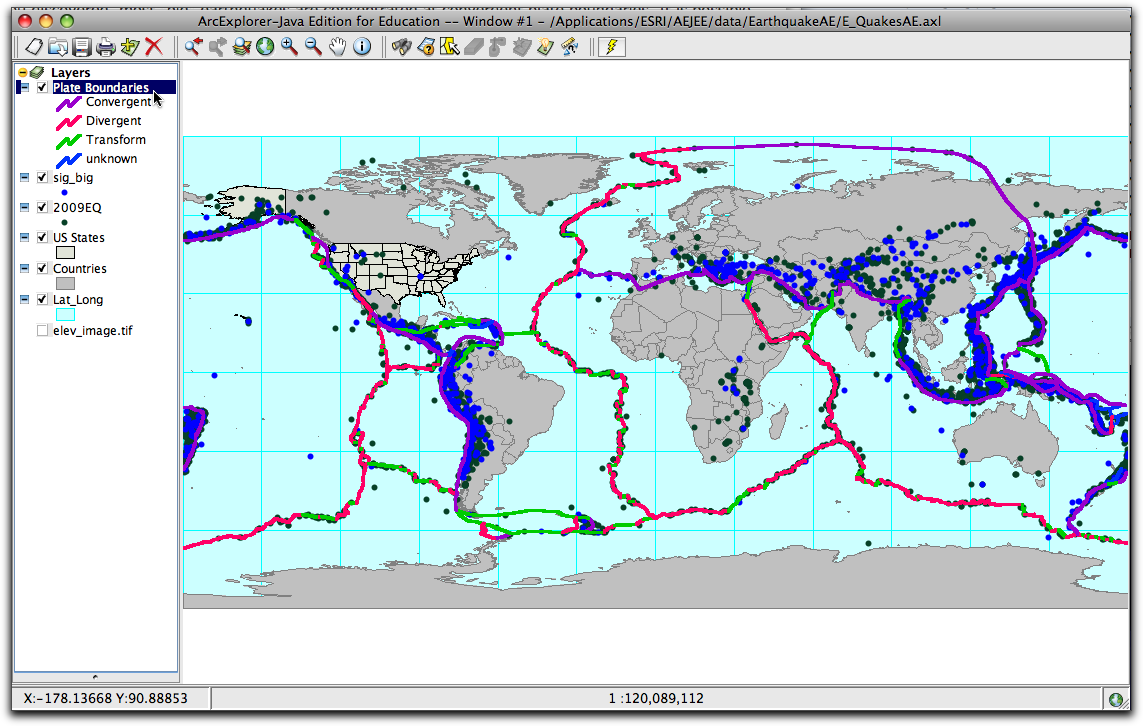Click the Print icon on the toolbar
Viewport: 1143px width, 726px height.
click(x=104, y=47)
